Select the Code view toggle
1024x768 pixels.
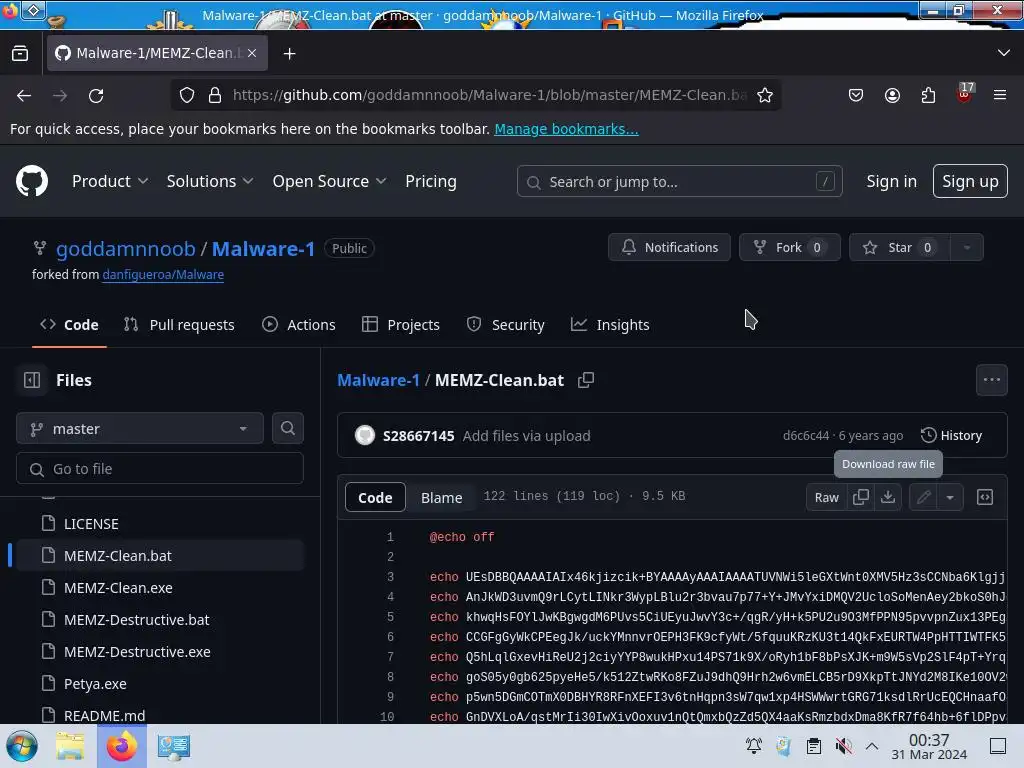[375, 498]
